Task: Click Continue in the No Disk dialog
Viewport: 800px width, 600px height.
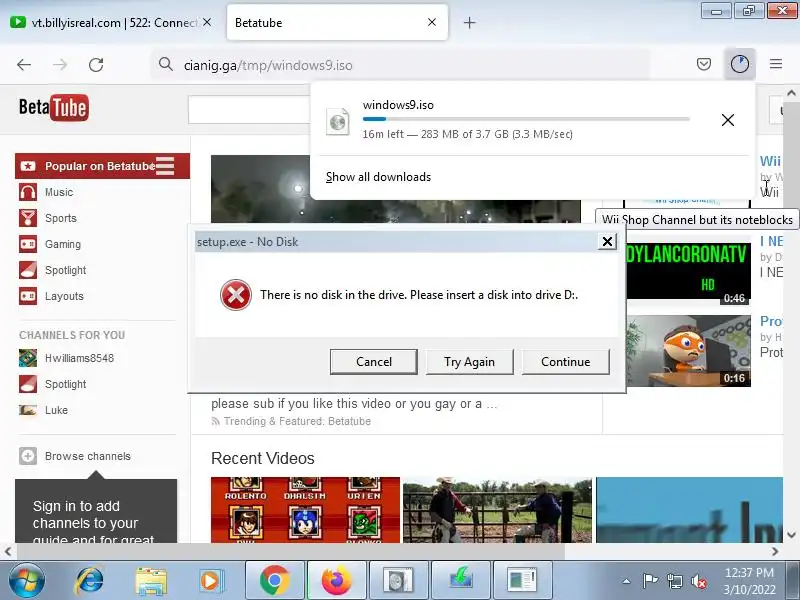Action: tap(565, 362)
